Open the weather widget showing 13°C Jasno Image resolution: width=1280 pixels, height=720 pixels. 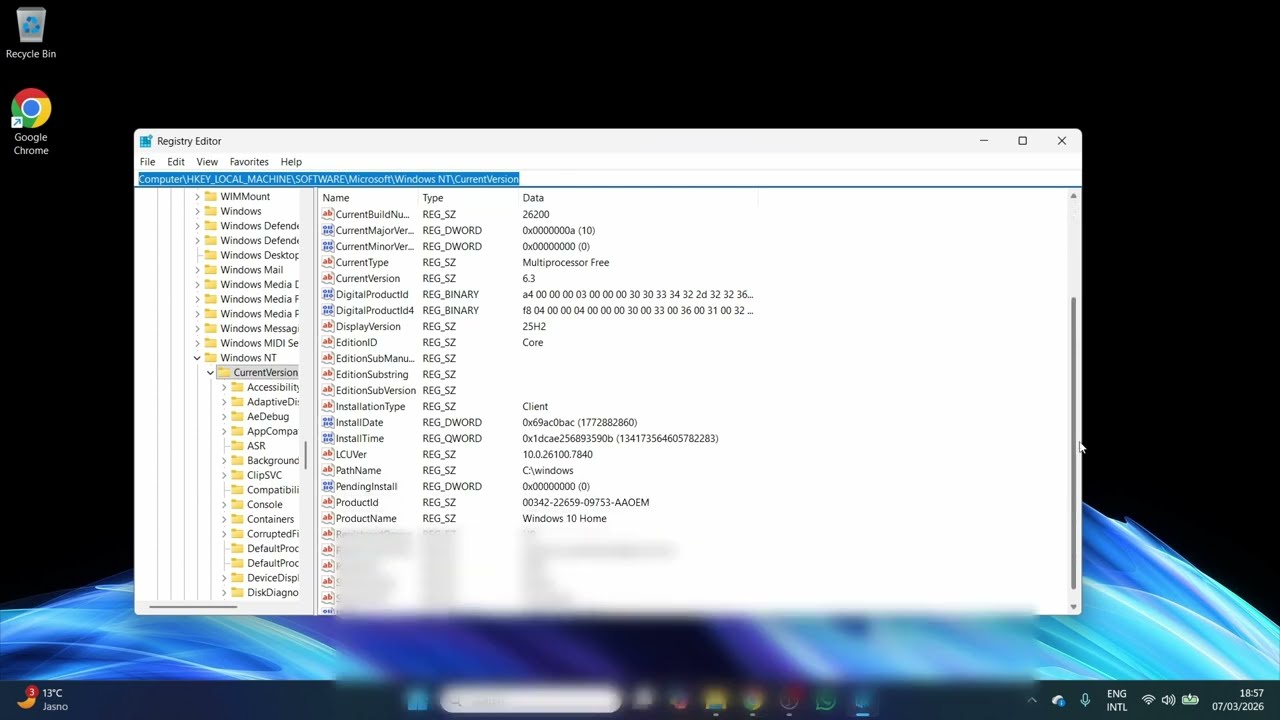coord(42,699)
